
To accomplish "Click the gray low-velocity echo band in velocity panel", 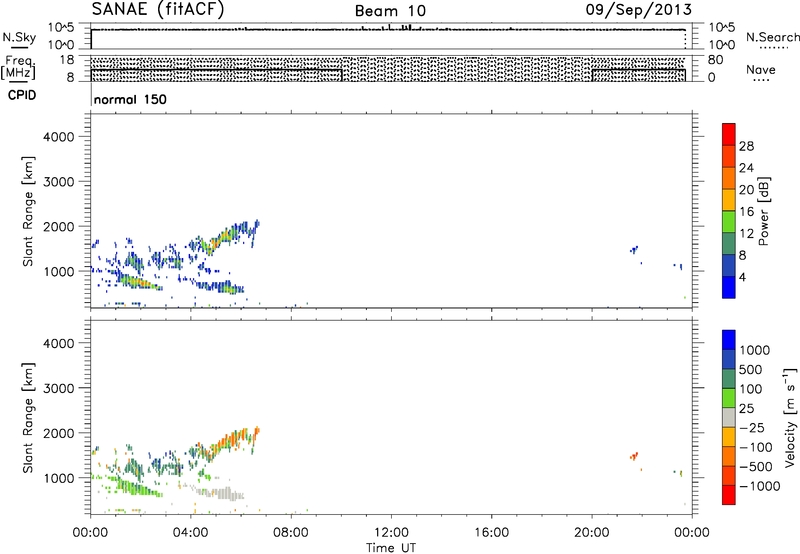I will [222, 494].
